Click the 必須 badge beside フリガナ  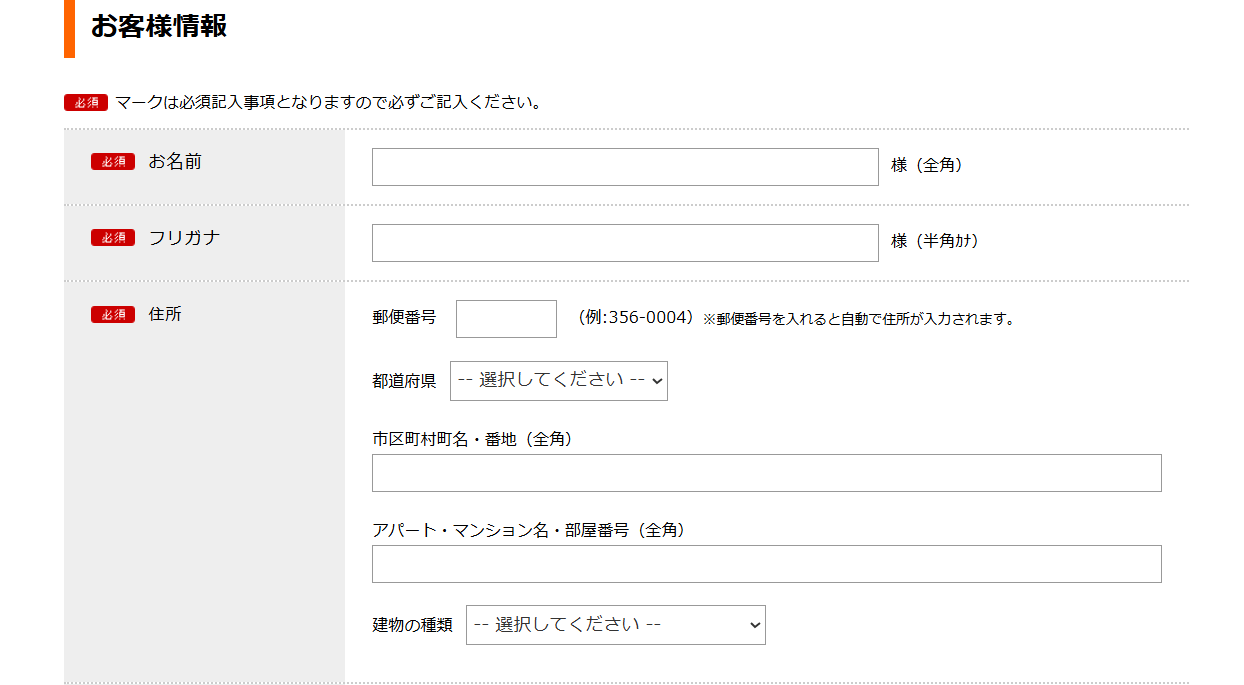113,238
